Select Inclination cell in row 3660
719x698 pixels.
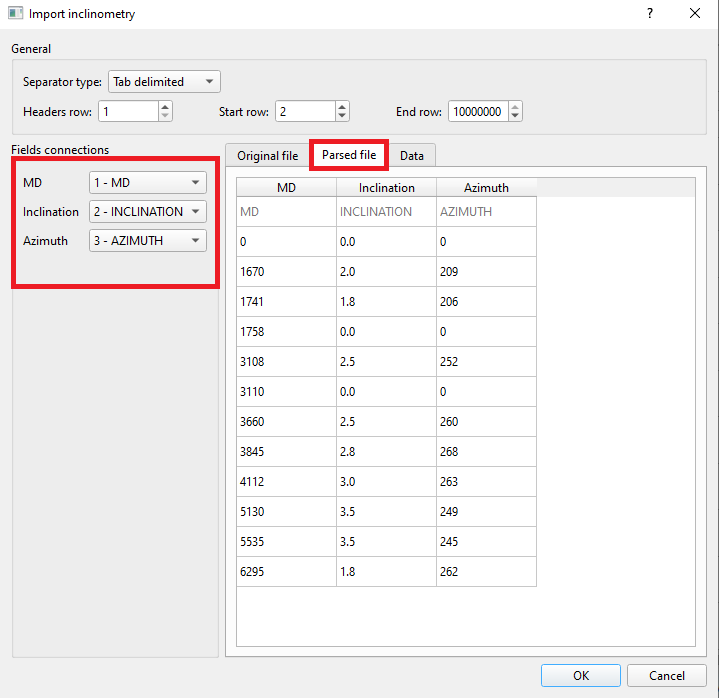click(387, 421)
